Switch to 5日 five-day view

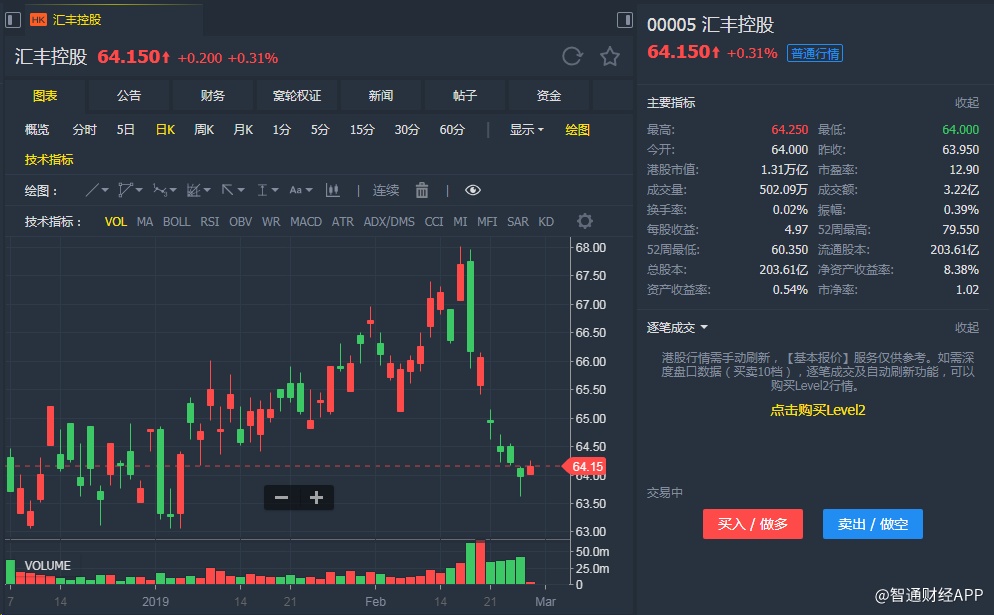click(126, 130)
